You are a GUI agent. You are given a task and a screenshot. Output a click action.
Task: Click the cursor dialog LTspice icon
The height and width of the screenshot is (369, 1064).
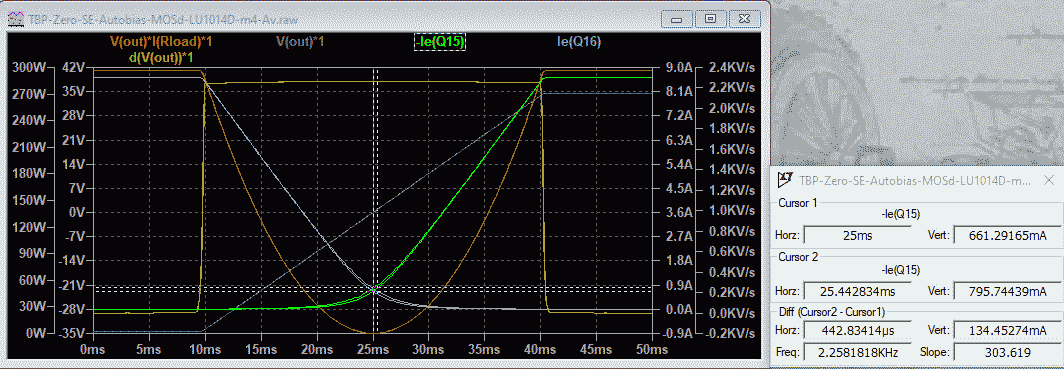(785, 181)
